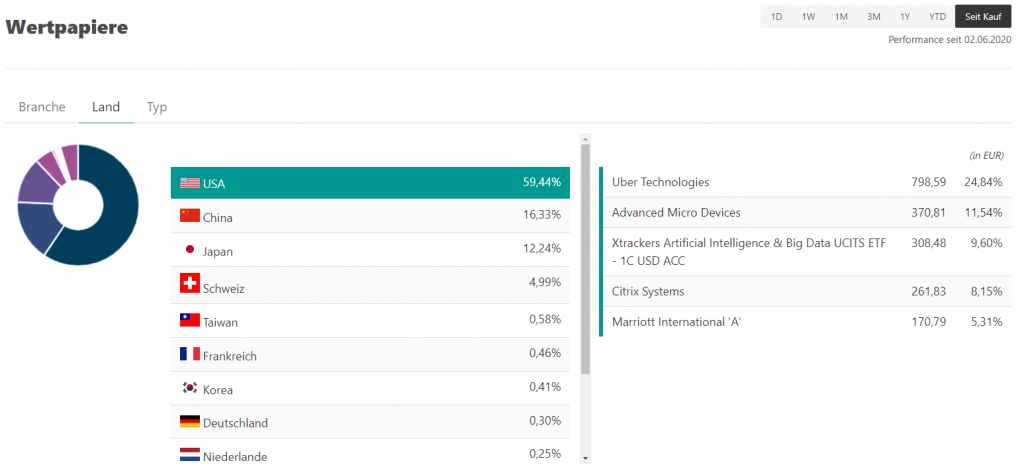
Task: Switch to the Branche tab
Action: (x=42, y=107)
